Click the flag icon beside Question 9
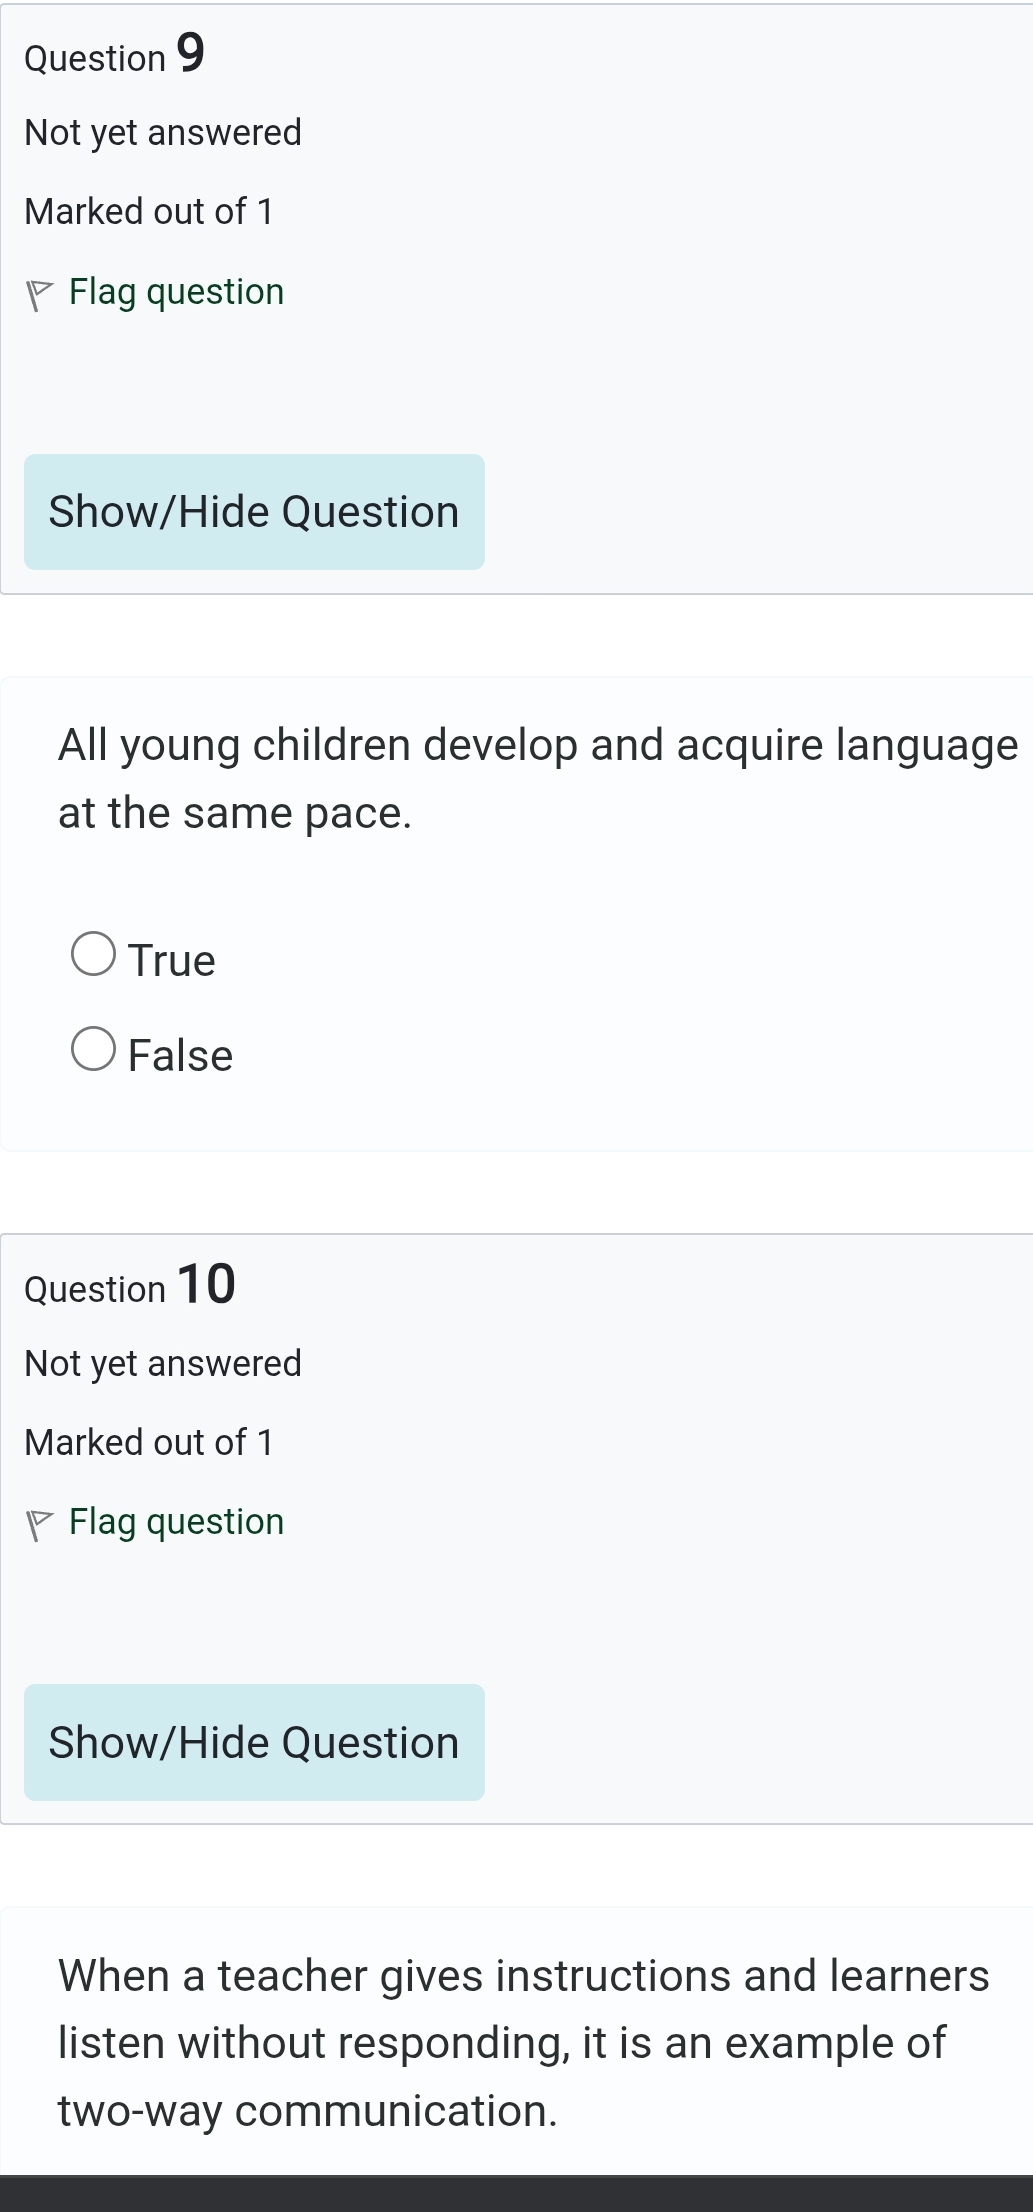Image resolution: width=1033 pixels, height=2212 pixels. [x=40, y=291]
